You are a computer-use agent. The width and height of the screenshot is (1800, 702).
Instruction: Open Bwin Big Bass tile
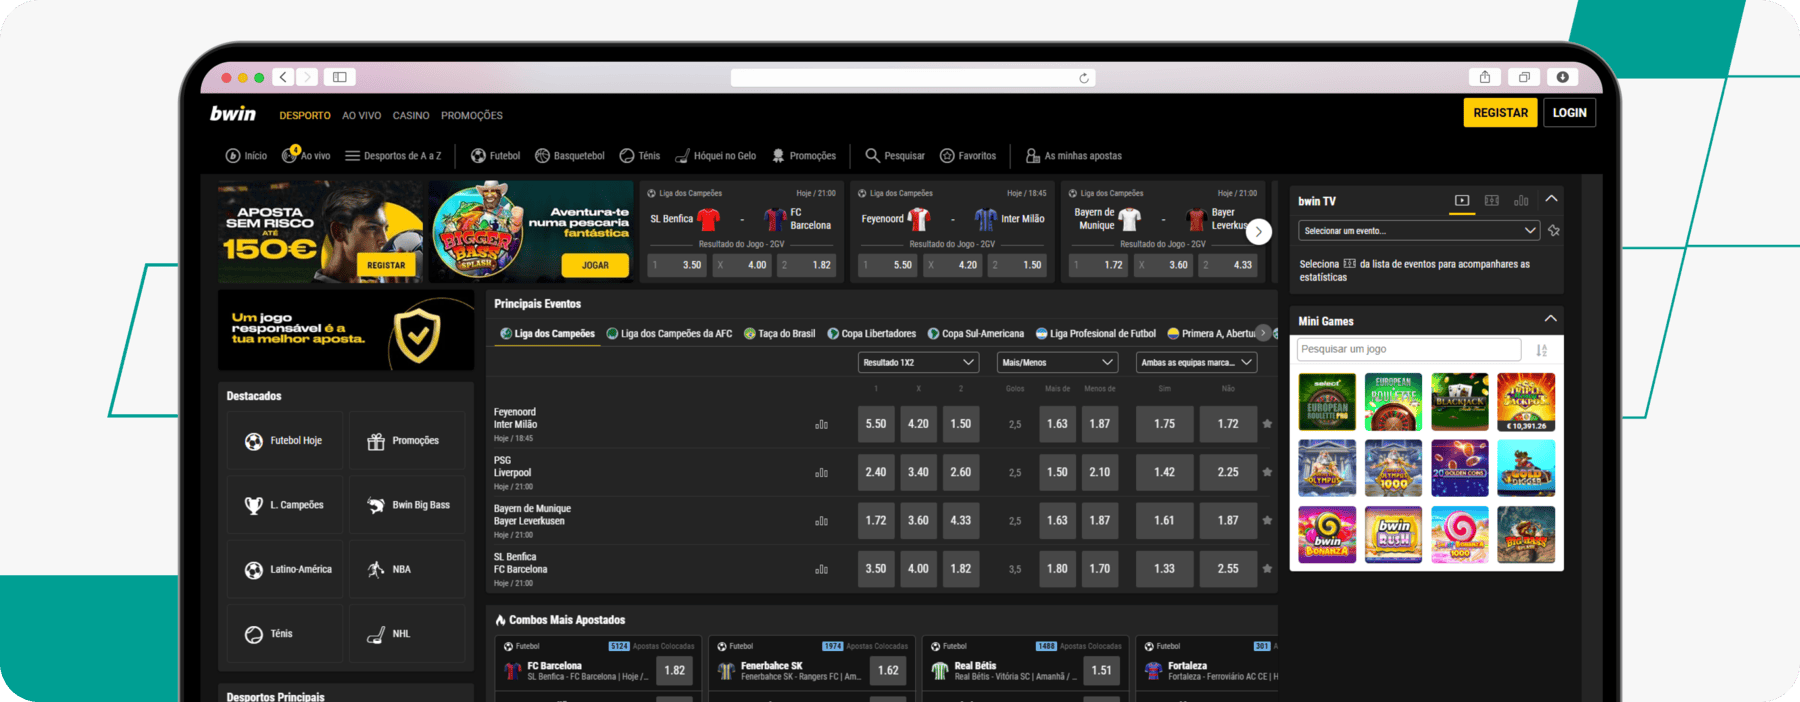[x=407, y=505]
